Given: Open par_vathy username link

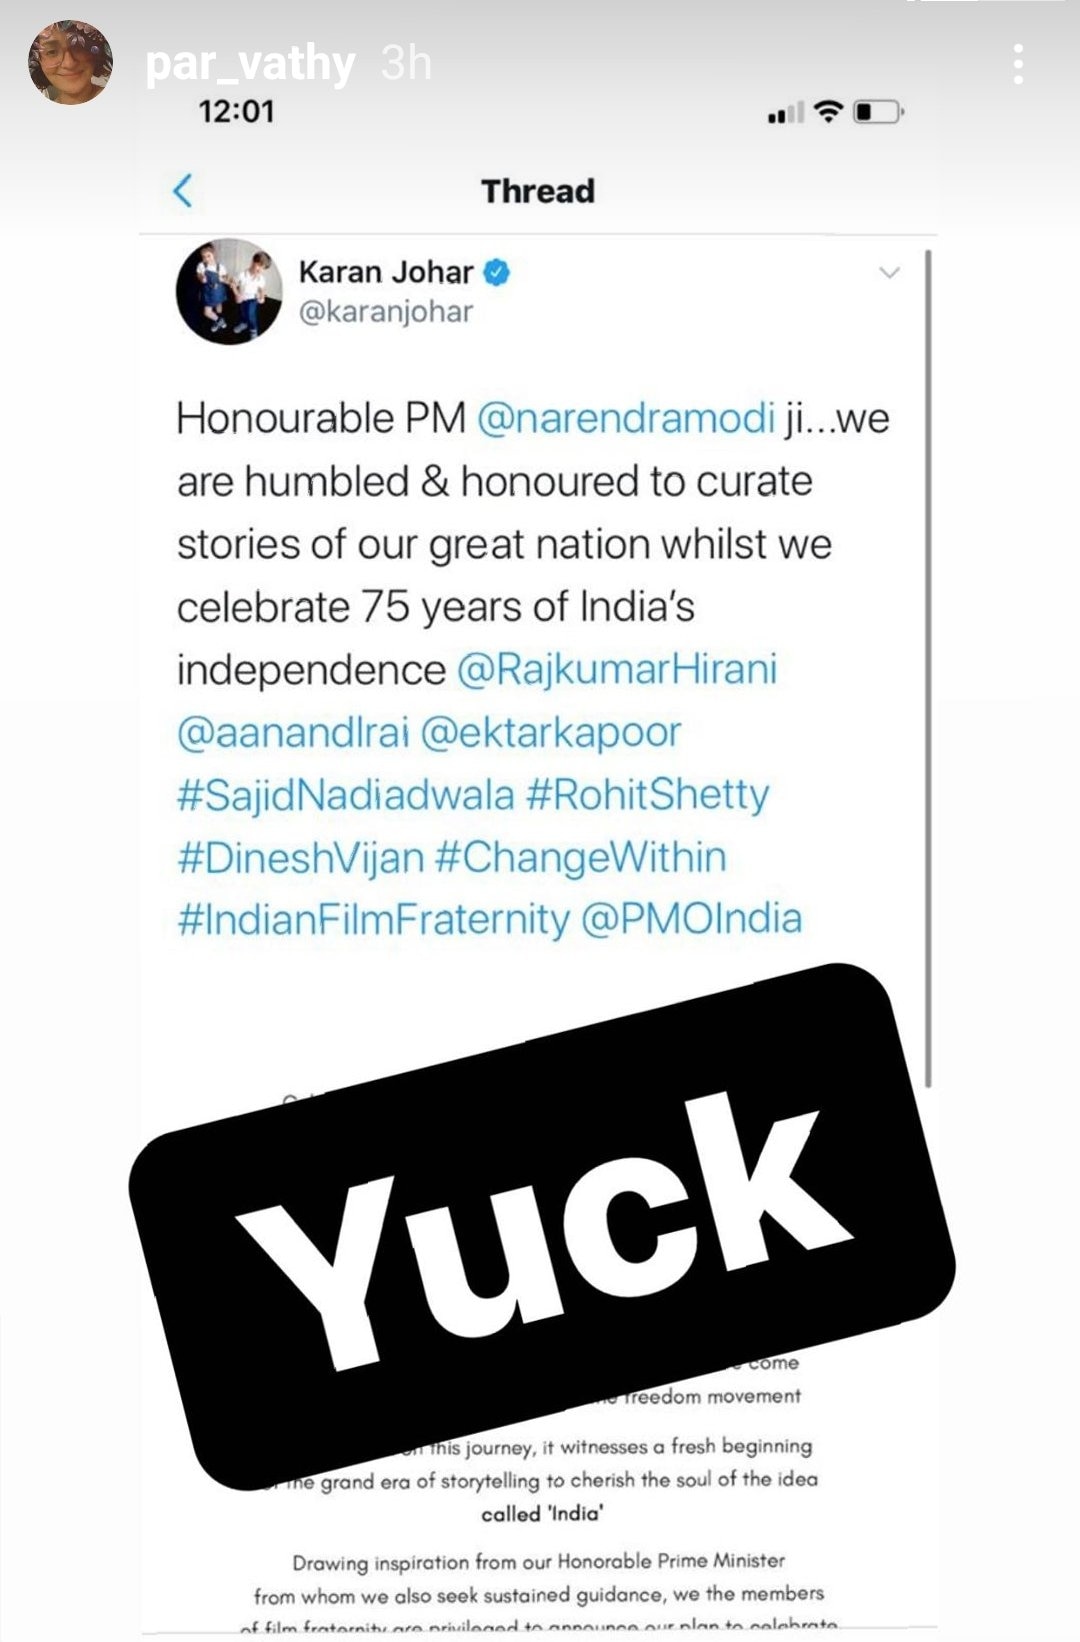Looking at the screenshot, I should coord(250,63).
